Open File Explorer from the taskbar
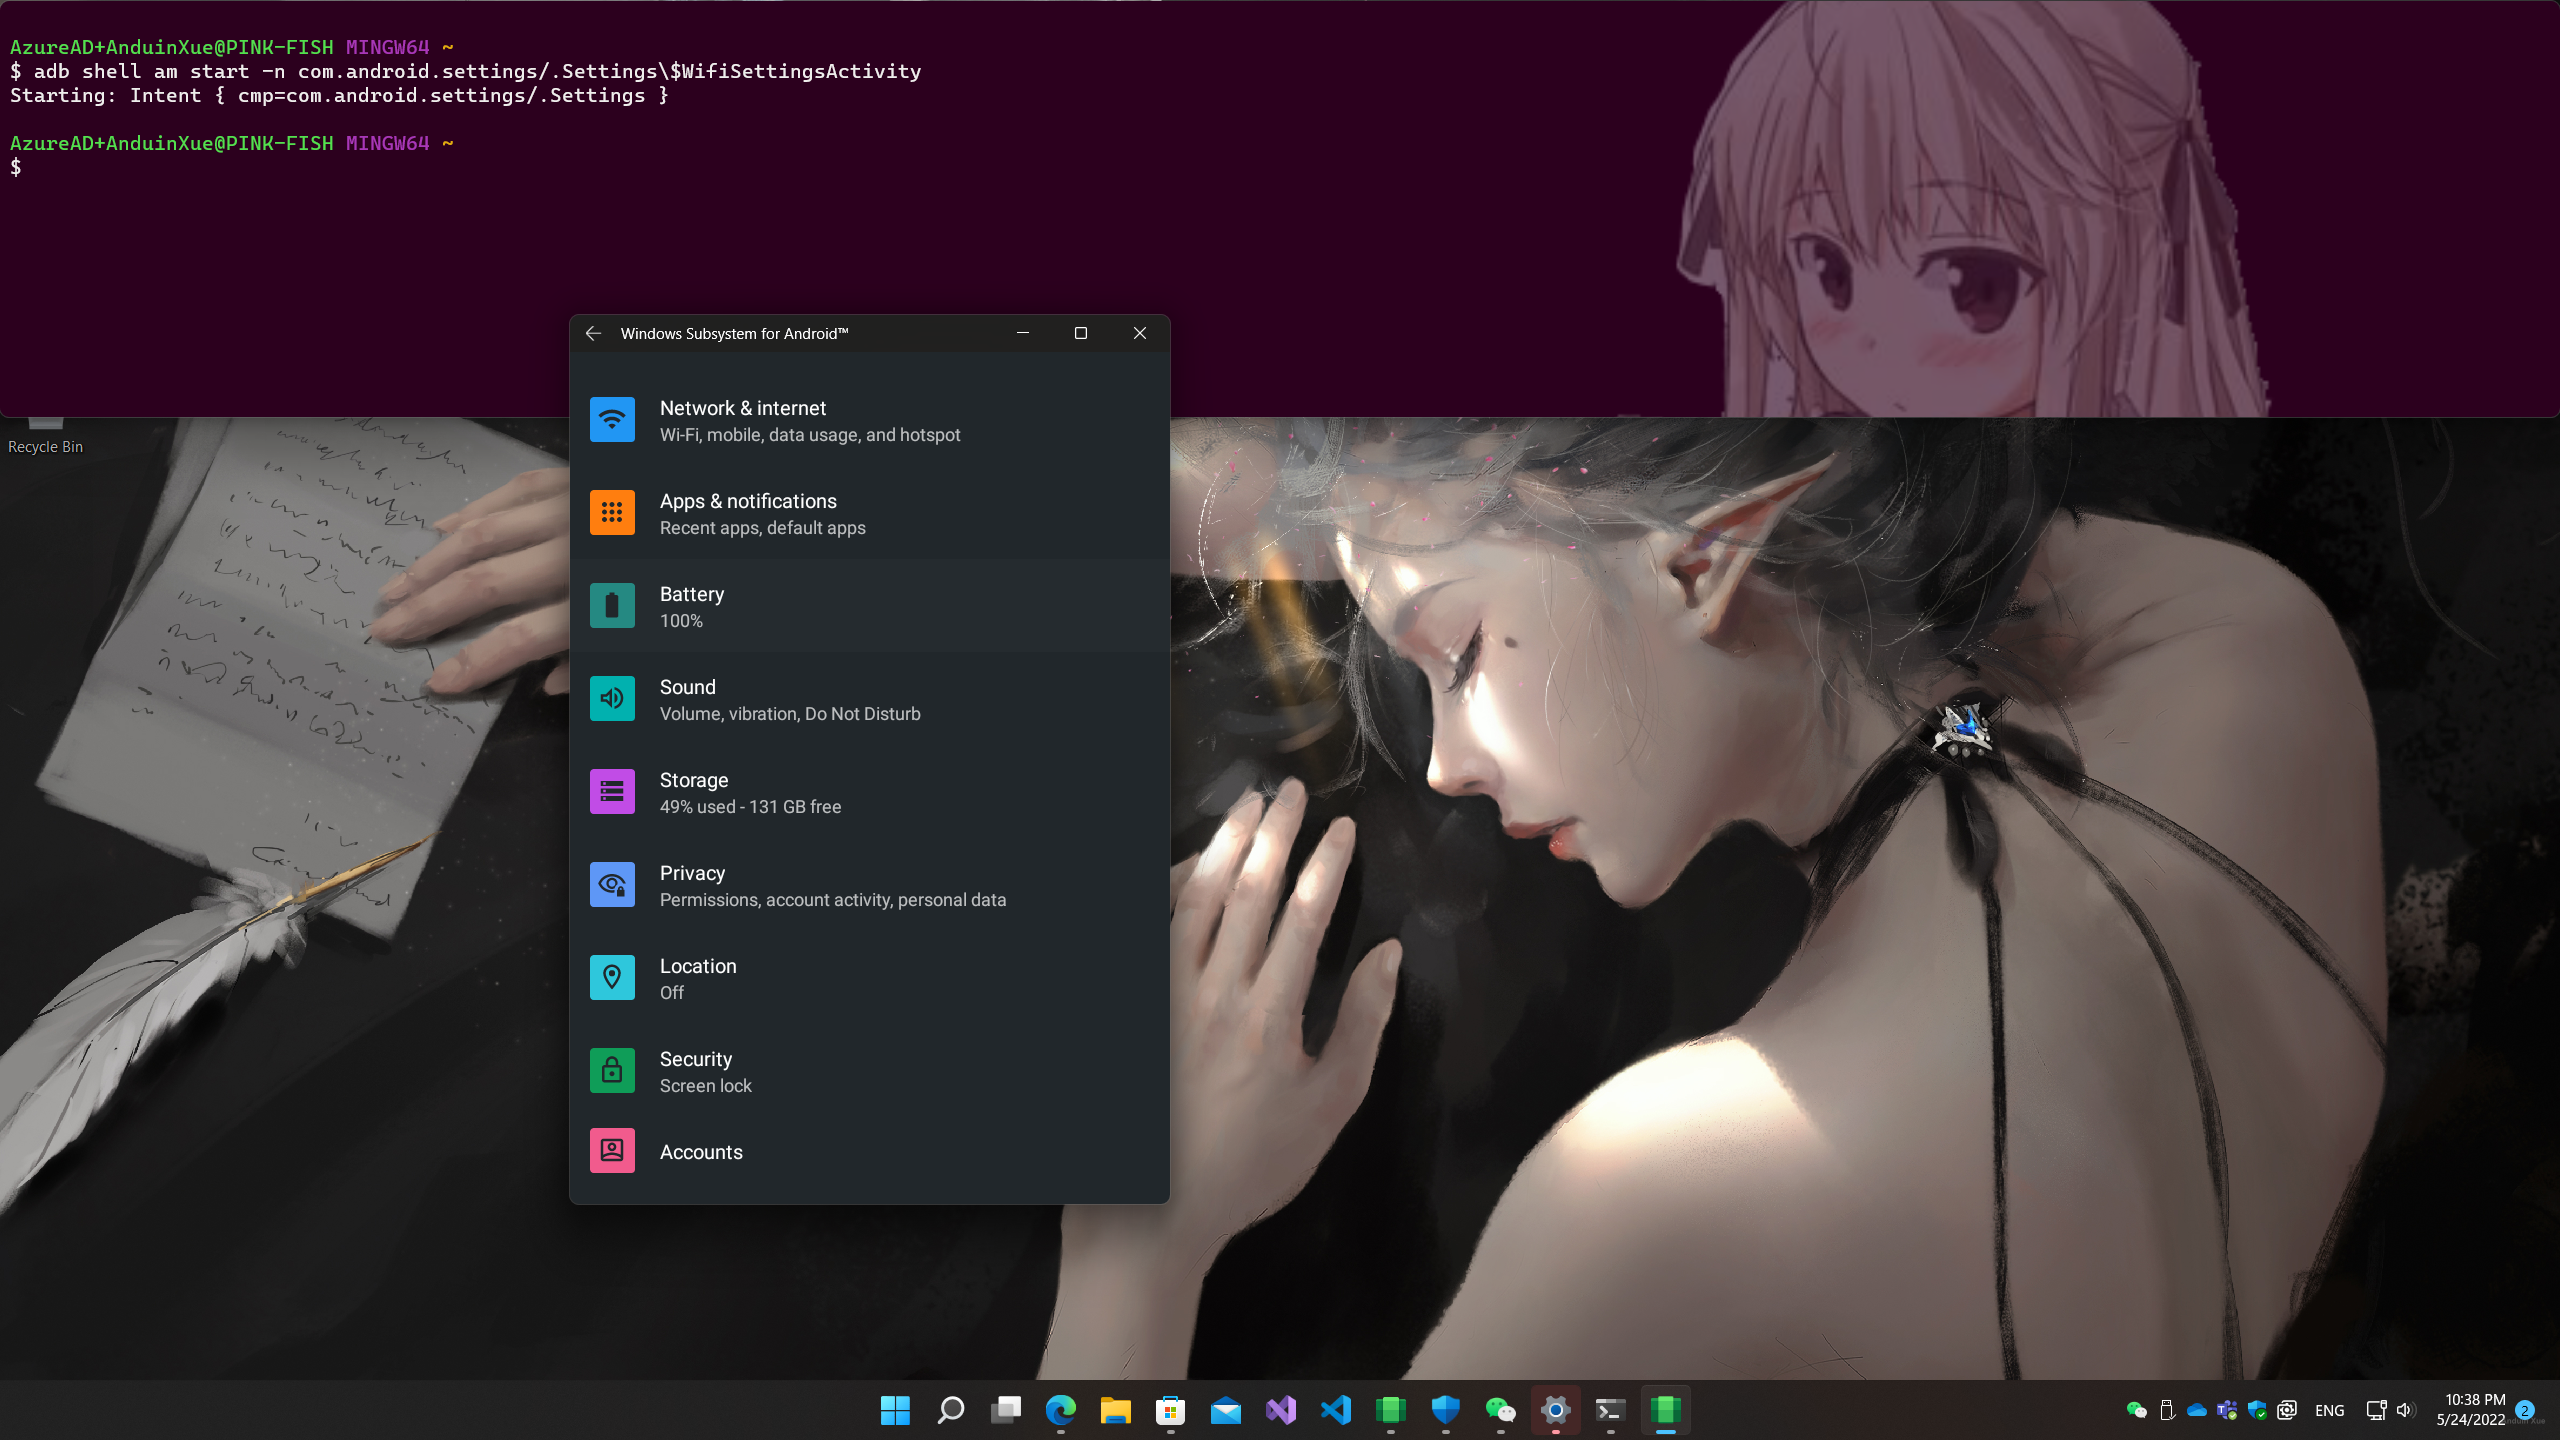This screenshot has width=2560, height=1440. [1115, 1410]
